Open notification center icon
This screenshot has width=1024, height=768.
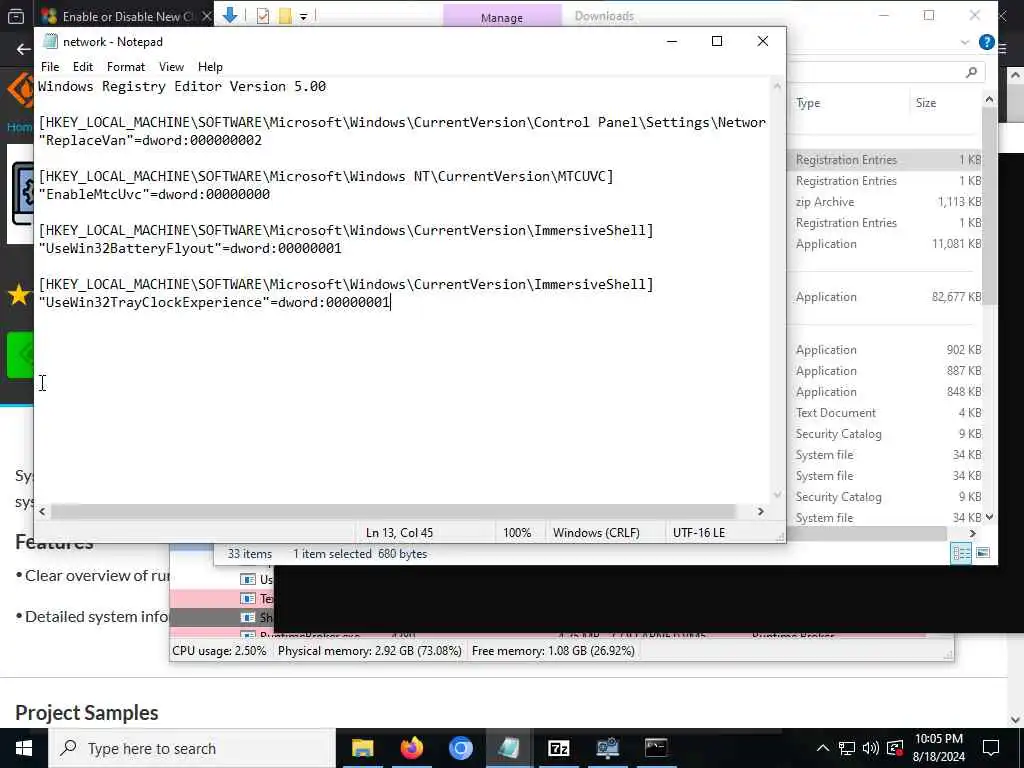tap(991, 748)
